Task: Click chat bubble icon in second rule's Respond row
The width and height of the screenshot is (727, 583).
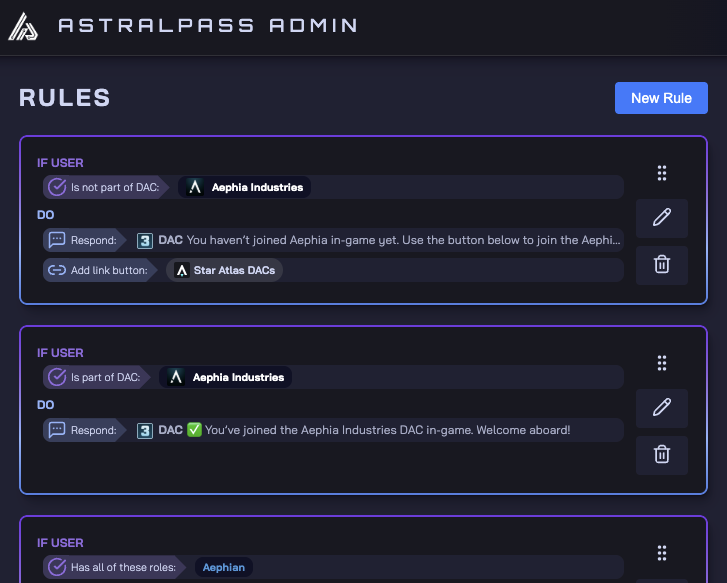Action: pos(57,430)
